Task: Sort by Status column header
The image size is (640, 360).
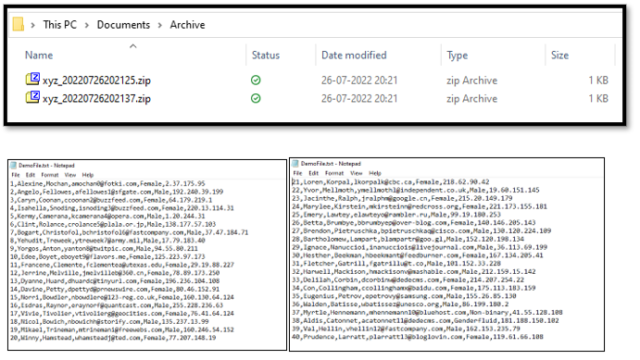Action: pyautogui.click(x=266, y=55)
